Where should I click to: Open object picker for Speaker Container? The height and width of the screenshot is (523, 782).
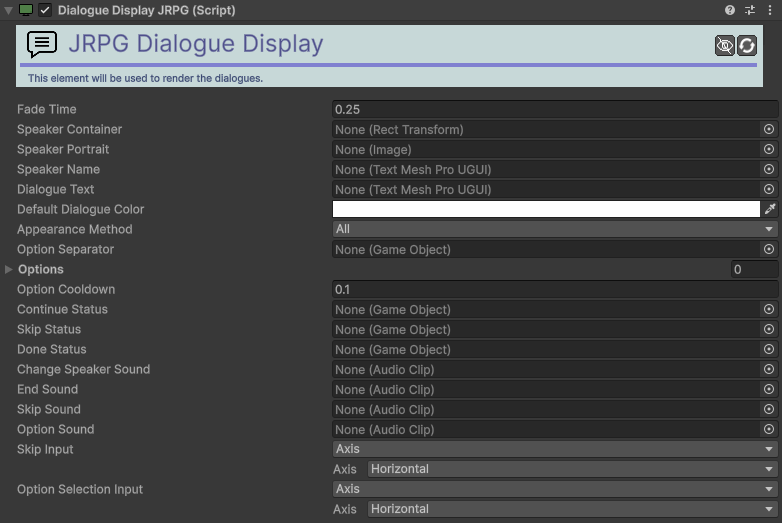click(x=769, y=130)
